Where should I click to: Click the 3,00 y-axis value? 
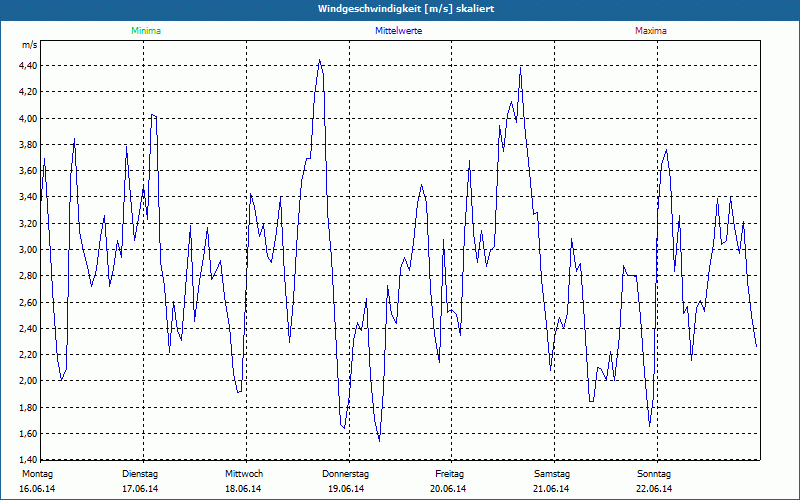[x=29, y=249]
